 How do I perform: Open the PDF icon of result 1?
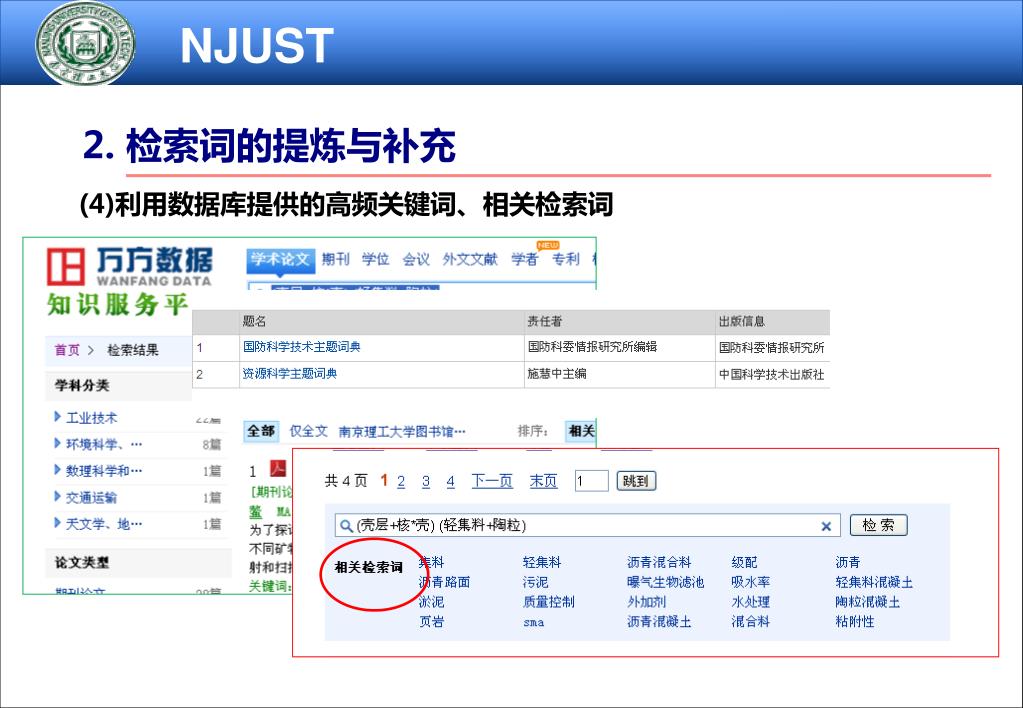coord(279,469)
